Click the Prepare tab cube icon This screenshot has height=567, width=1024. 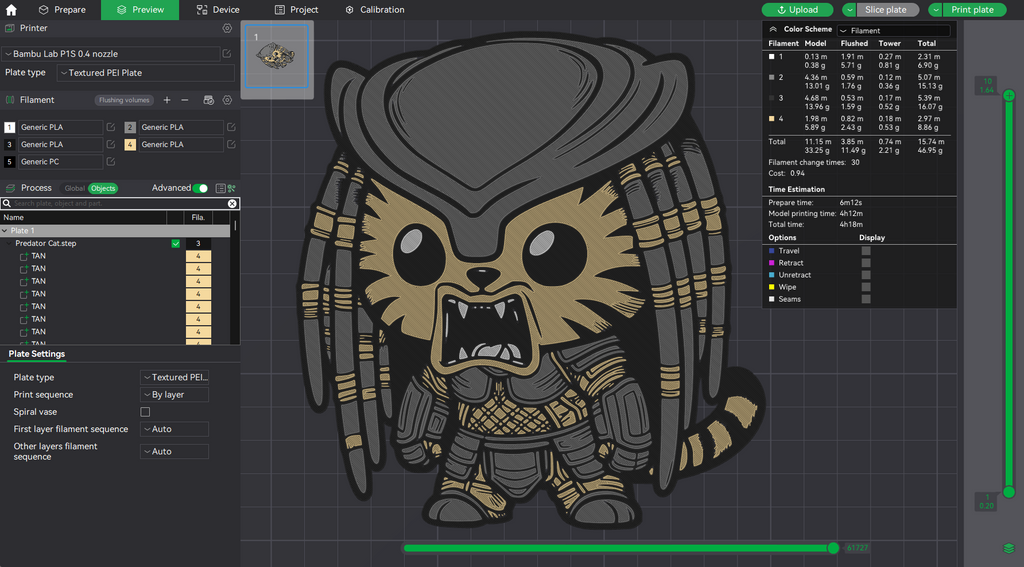44,10
